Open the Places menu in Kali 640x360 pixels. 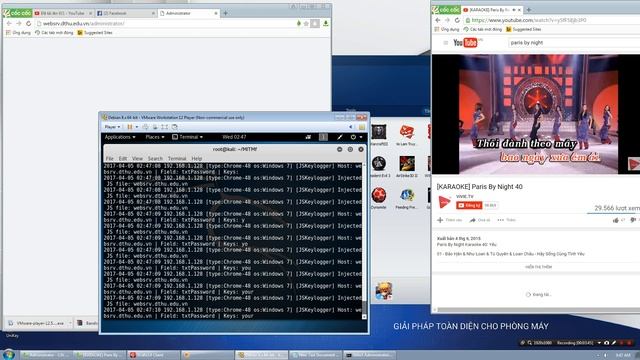click(155, 137)
